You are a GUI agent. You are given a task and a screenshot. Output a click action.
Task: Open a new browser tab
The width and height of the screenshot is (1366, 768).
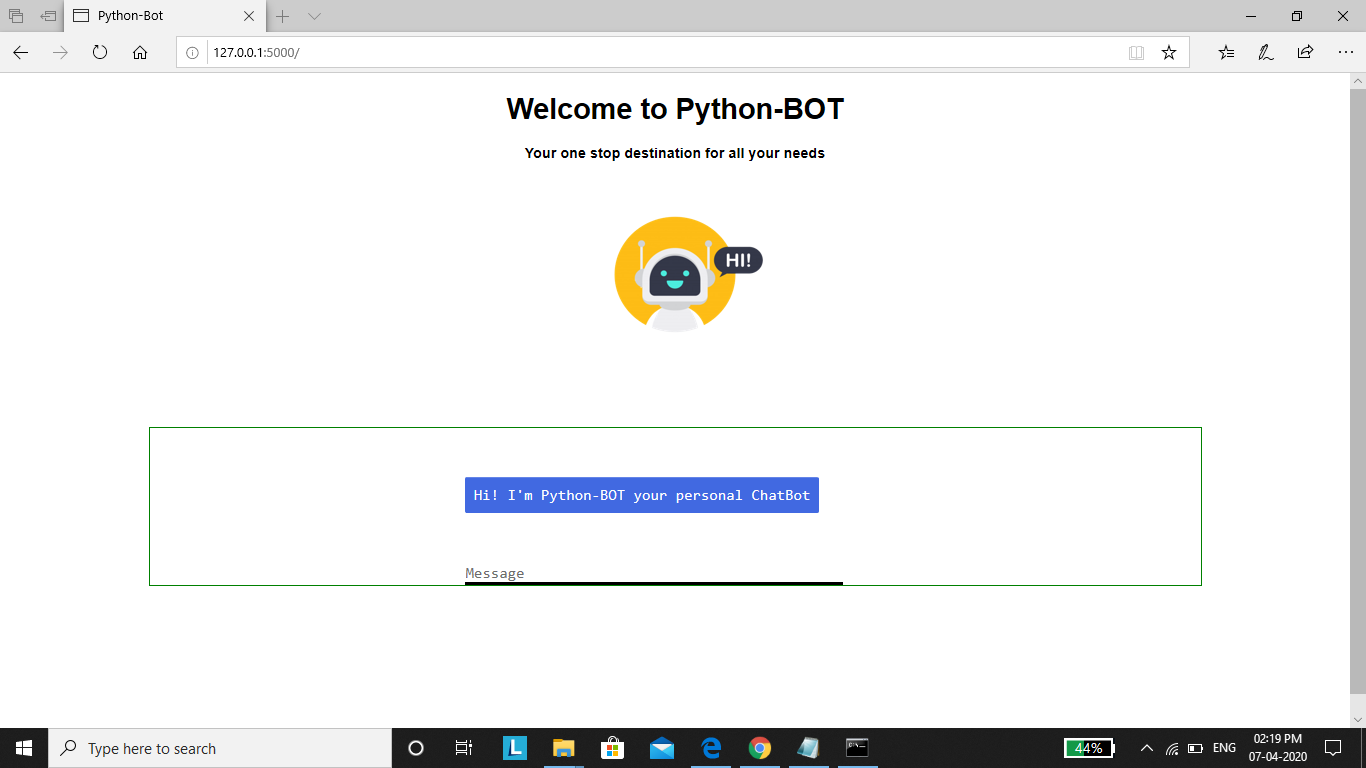pyautogui.click(x=282, y=16)
